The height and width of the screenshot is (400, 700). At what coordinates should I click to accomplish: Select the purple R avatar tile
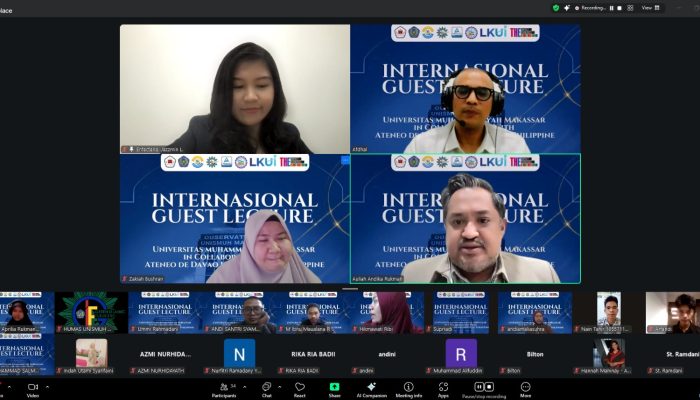461,354
